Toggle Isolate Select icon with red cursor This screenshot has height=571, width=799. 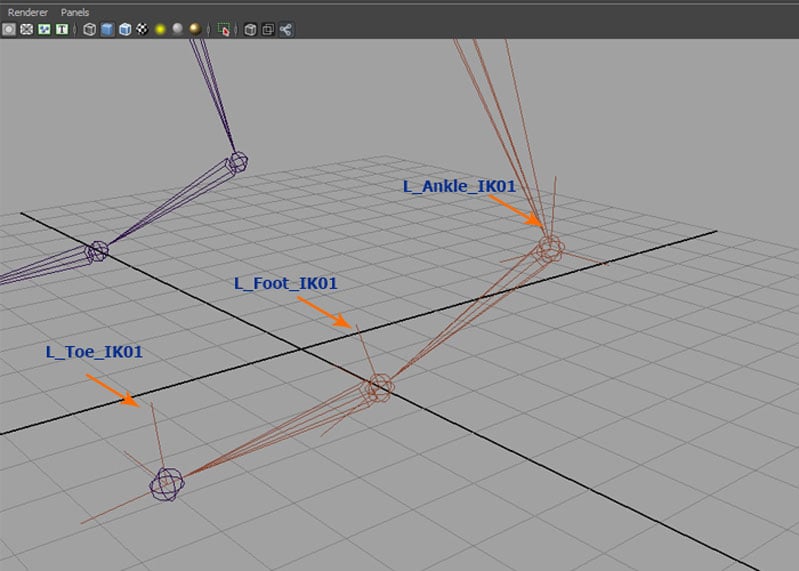(x=223, y=30)
